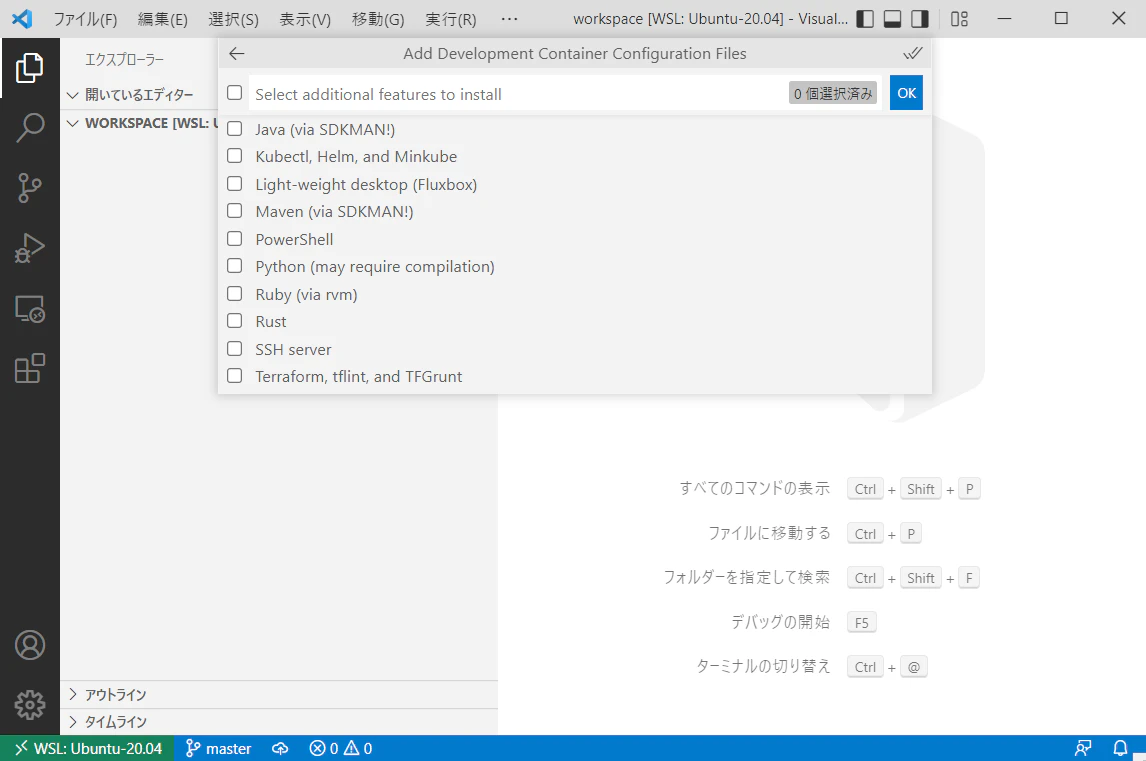The height and width of the screenshot is (761, 1146).
Task: Check the SSH server feature
Action: pyautogui.click(x=235, y=348)
